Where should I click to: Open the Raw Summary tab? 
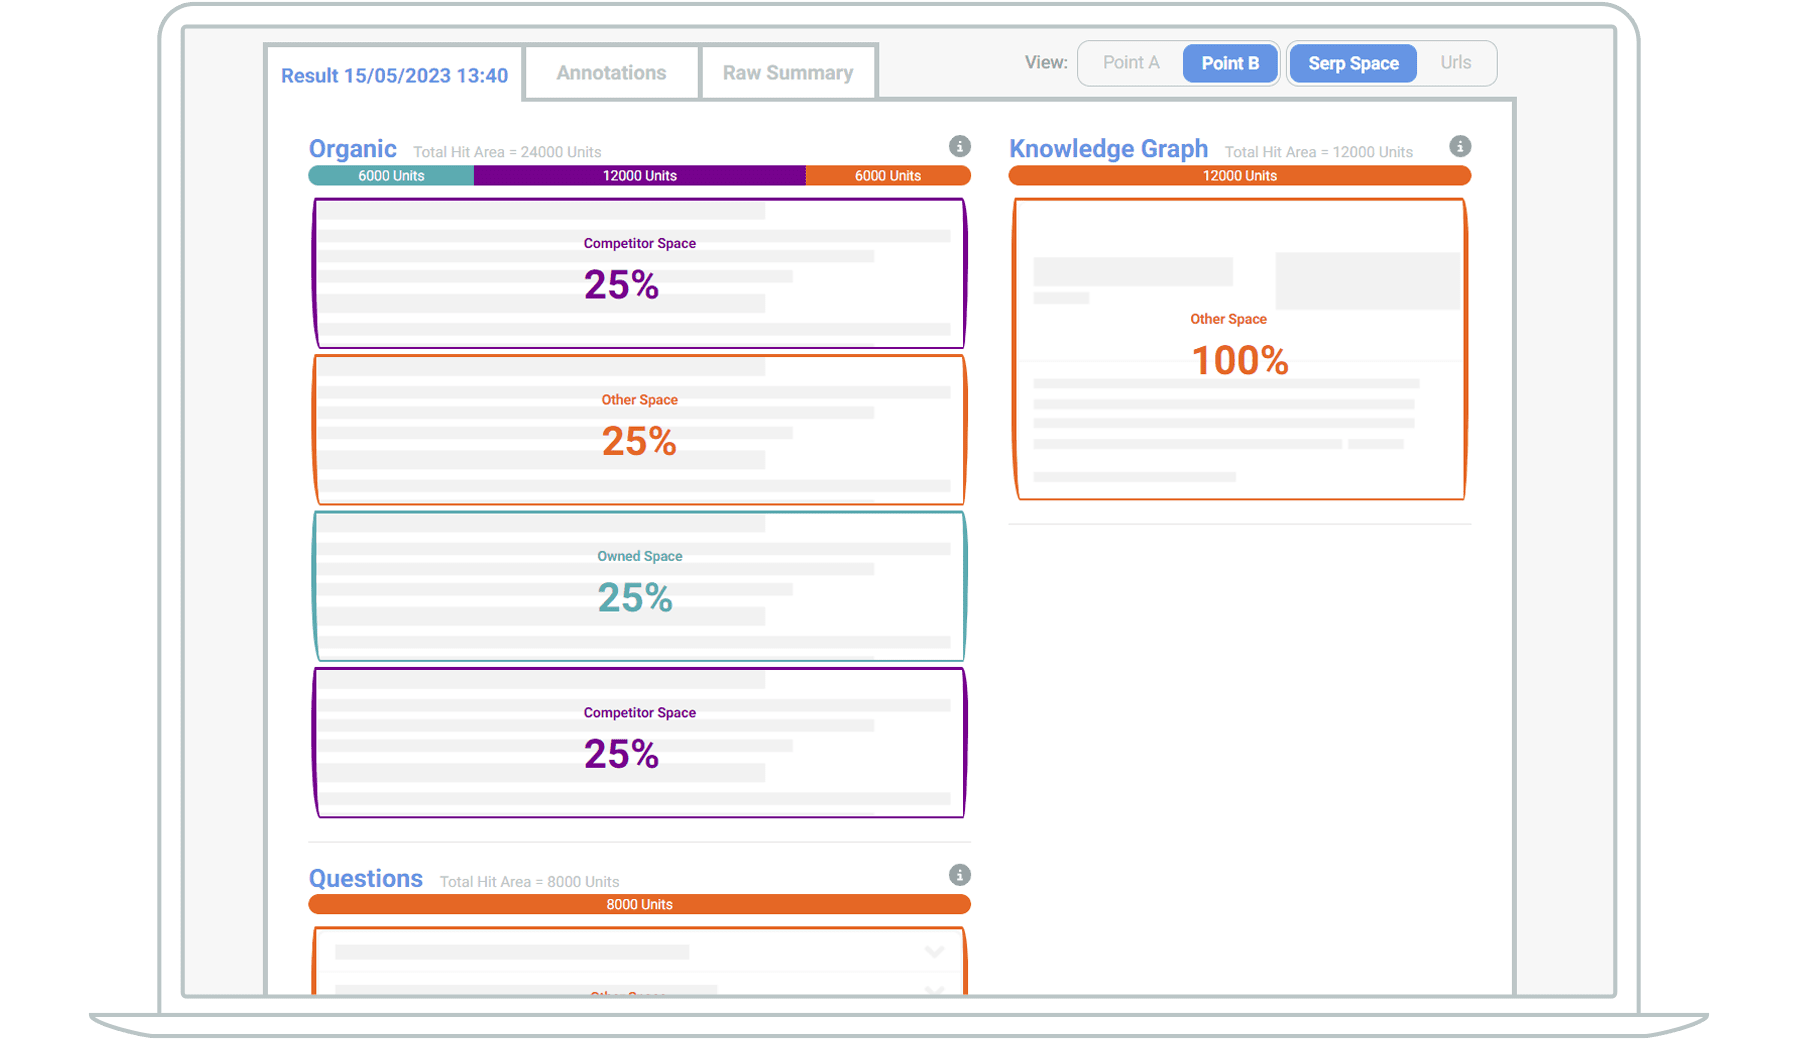[x=788, y=73]
